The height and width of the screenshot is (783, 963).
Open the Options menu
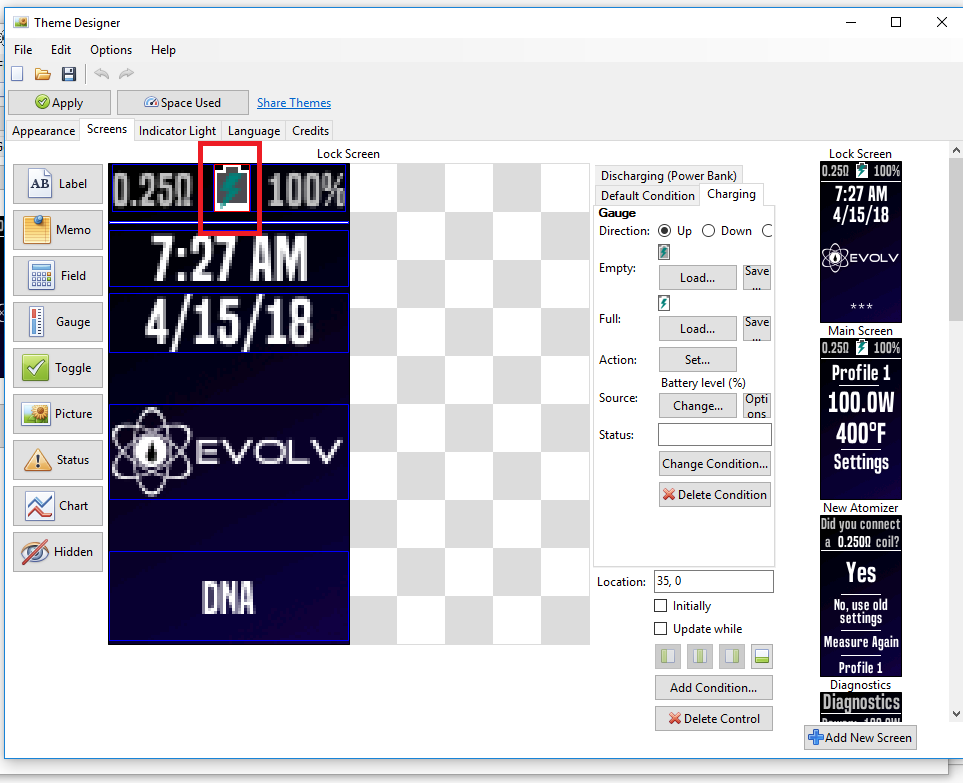click(111, 50)
